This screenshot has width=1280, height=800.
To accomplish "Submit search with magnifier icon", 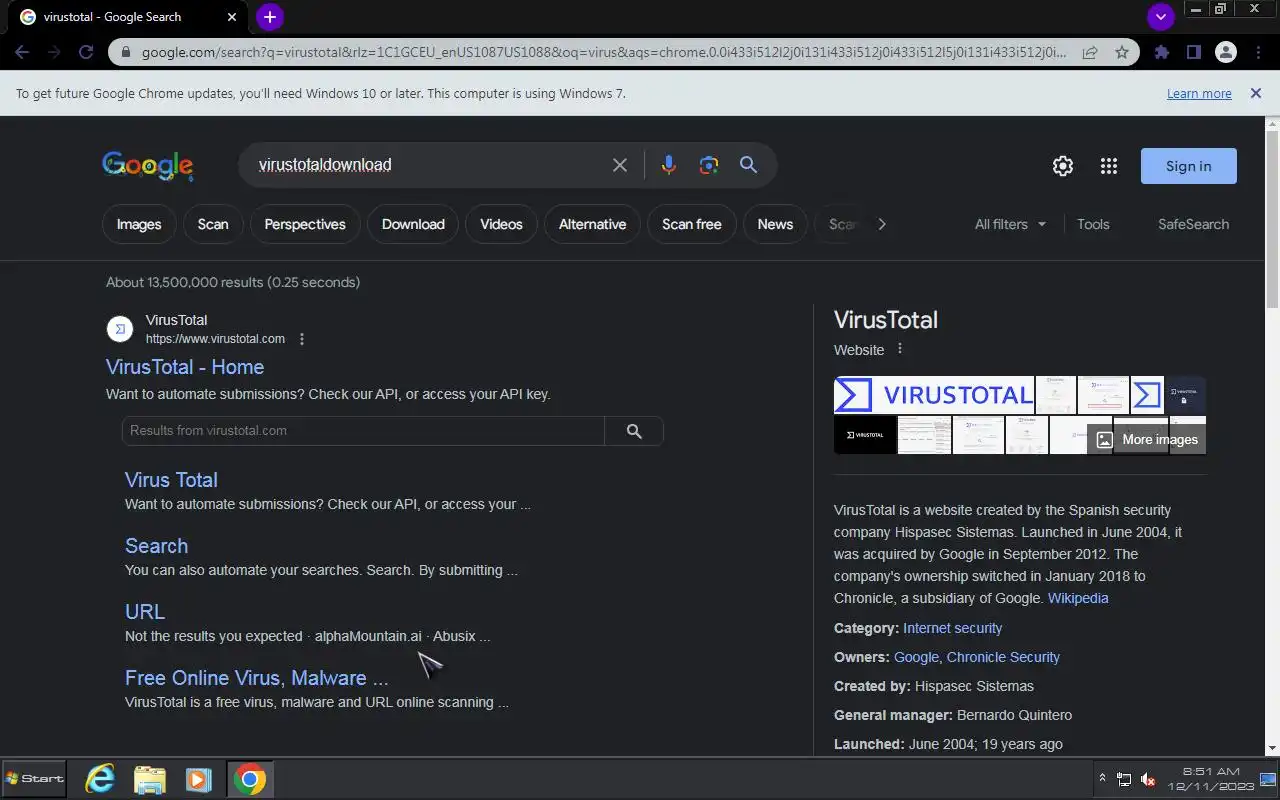I will click(x=748, y=165).
